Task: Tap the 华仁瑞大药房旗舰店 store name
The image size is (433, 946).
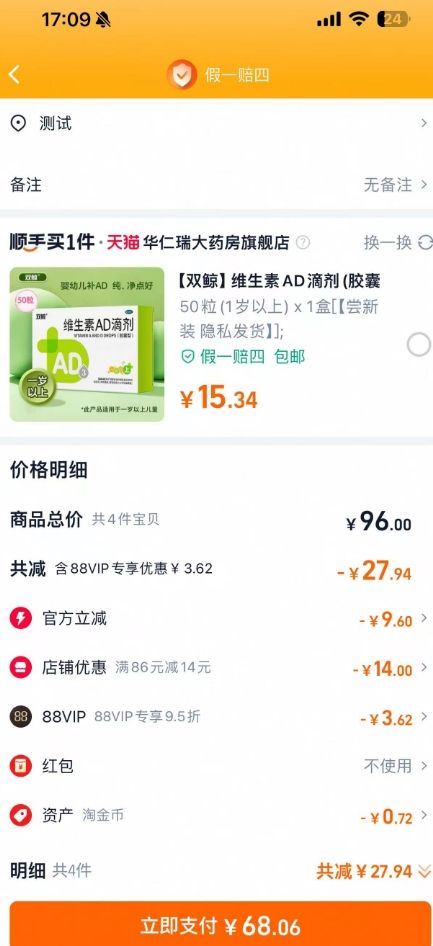Action: tap(216, 243)
